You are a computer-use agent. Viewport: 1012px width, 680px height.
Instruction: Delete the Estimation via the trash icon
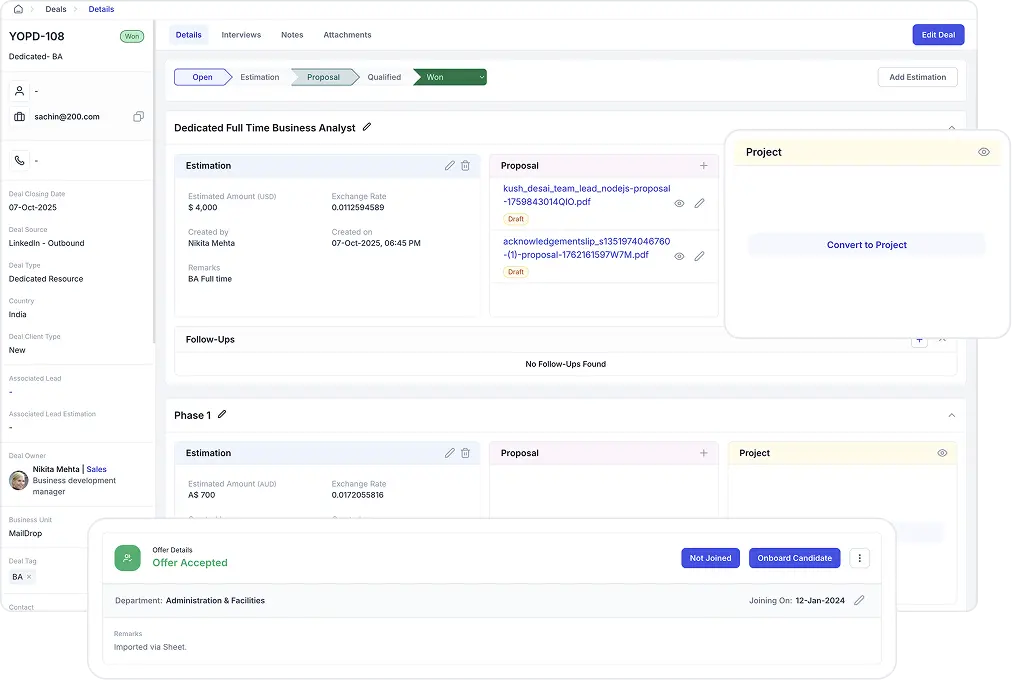tap(465, 166)
